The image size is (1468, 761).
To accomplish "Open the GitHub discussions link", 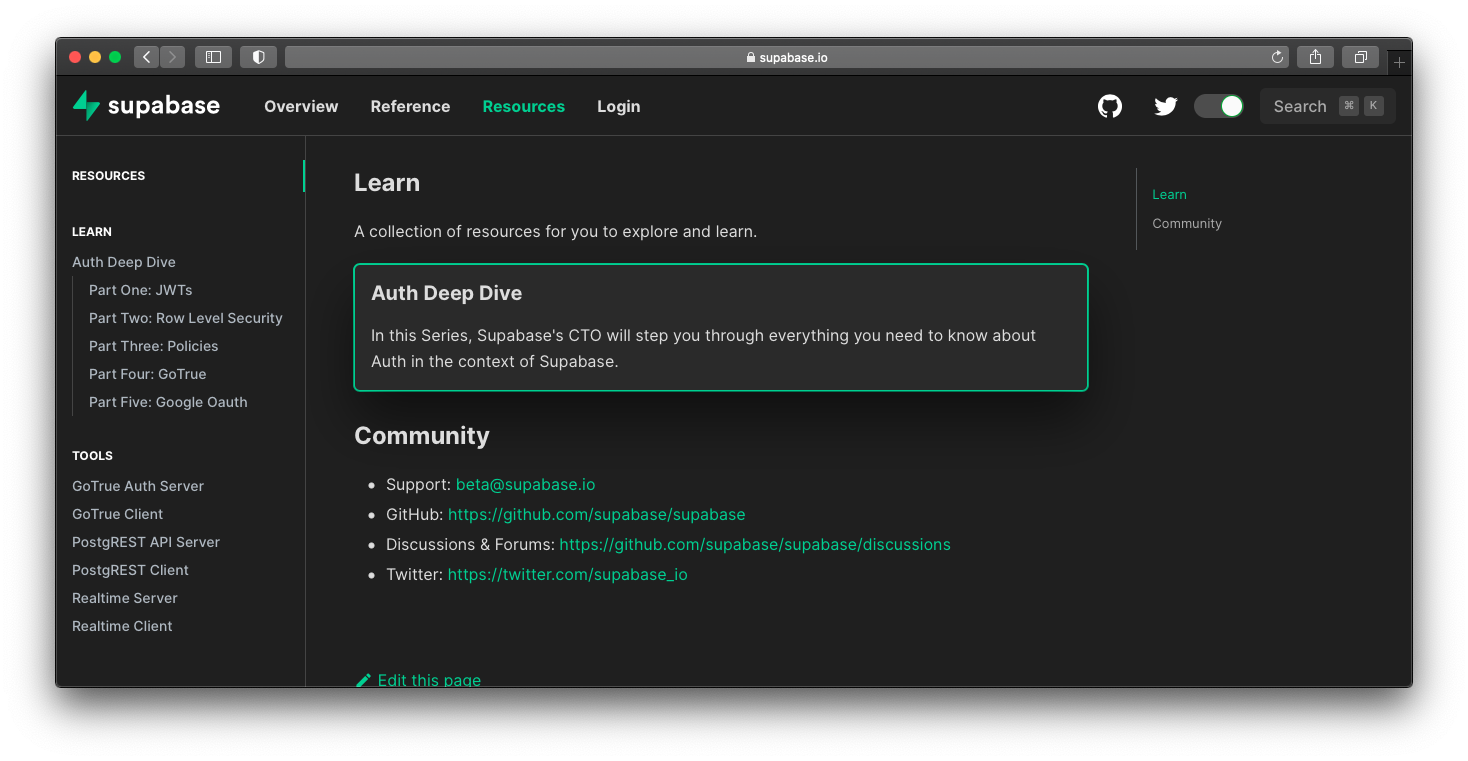I will (755, 544).
